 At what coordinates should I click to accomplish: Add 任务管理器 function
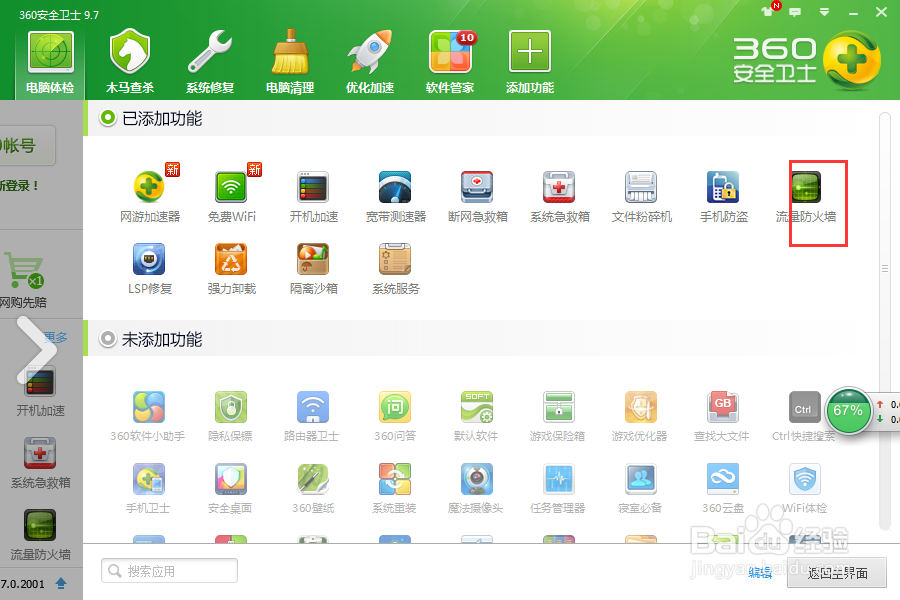(x=558, y=488)
